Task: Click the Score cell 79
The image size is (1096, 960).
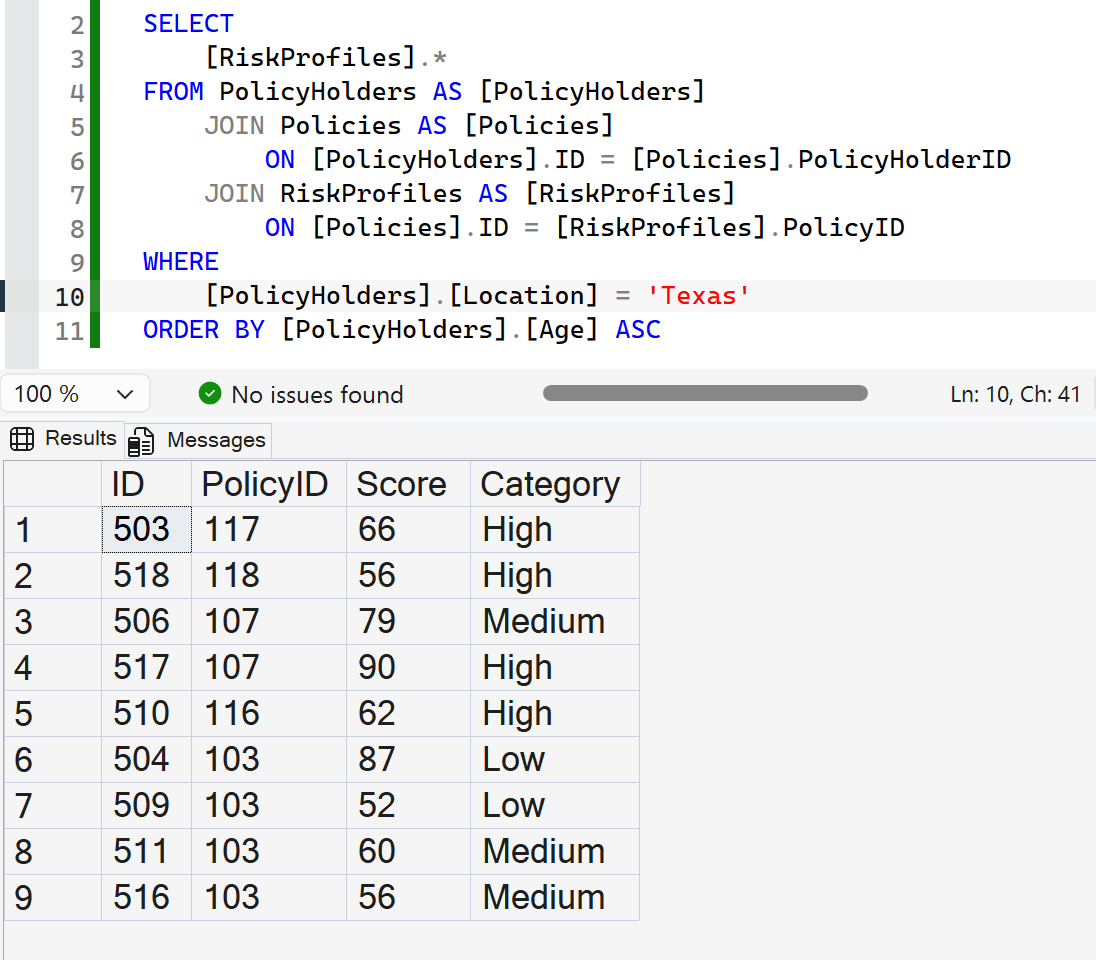Action: 408,622
